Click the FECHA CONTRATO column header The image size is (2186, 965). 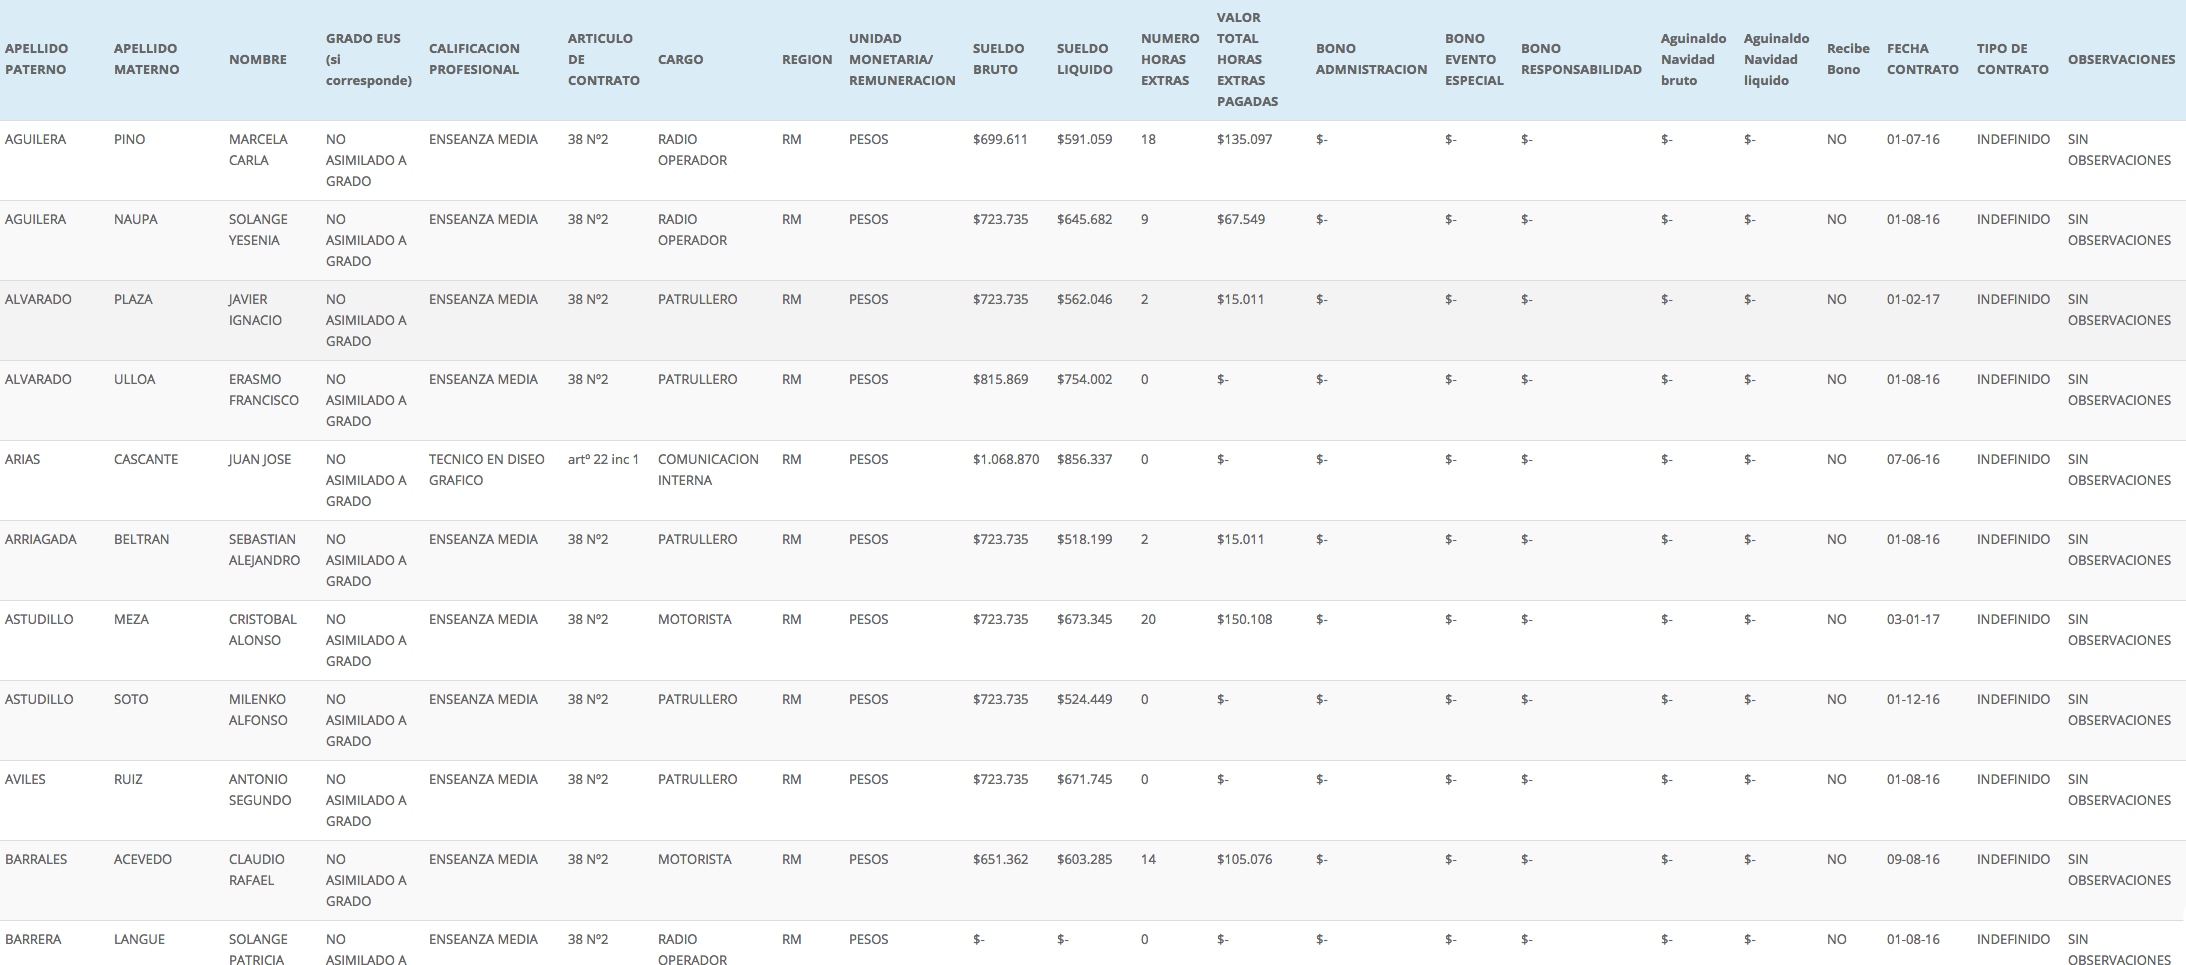click(1922, 59)
